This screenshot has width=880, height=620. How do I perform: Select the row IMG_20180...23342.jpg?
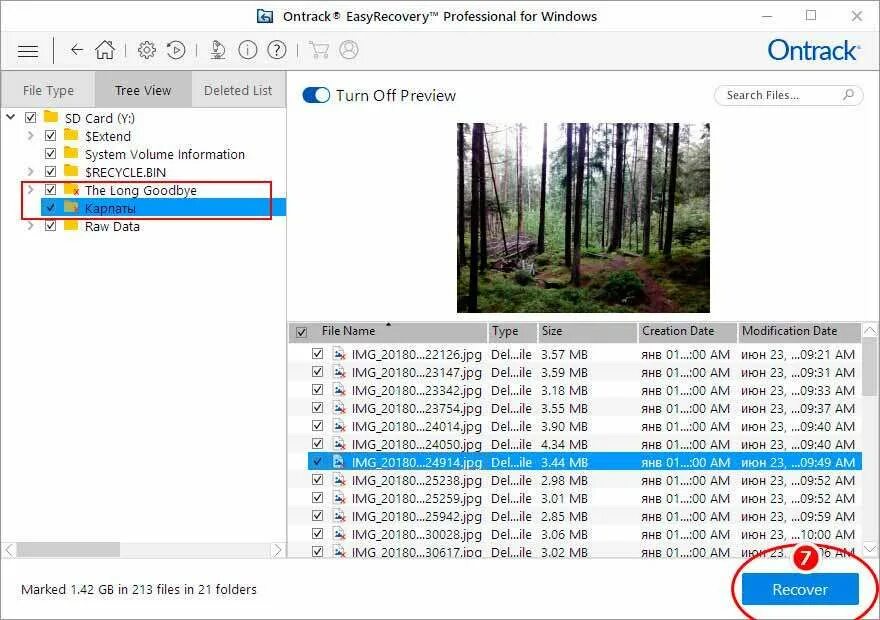[584, 390]
